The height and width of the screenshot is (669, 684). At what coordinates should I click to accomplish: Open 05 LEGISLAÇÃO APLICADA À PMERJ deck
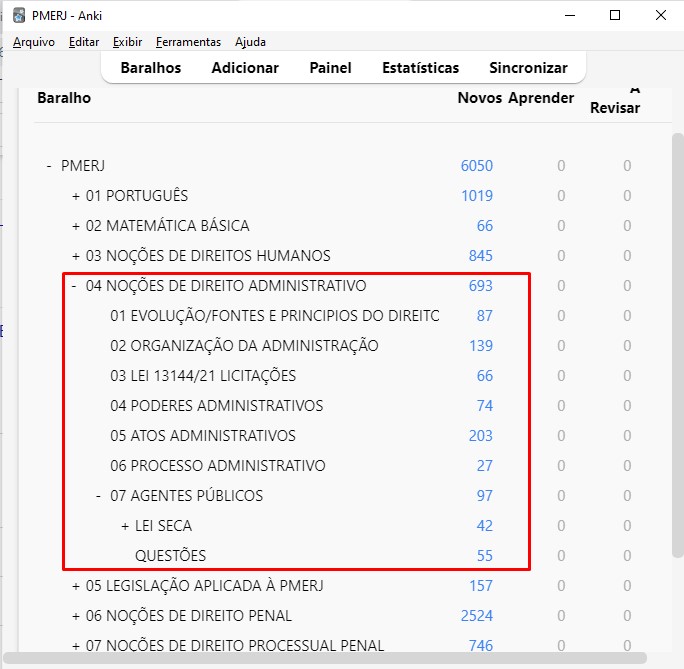click(205, 586)
